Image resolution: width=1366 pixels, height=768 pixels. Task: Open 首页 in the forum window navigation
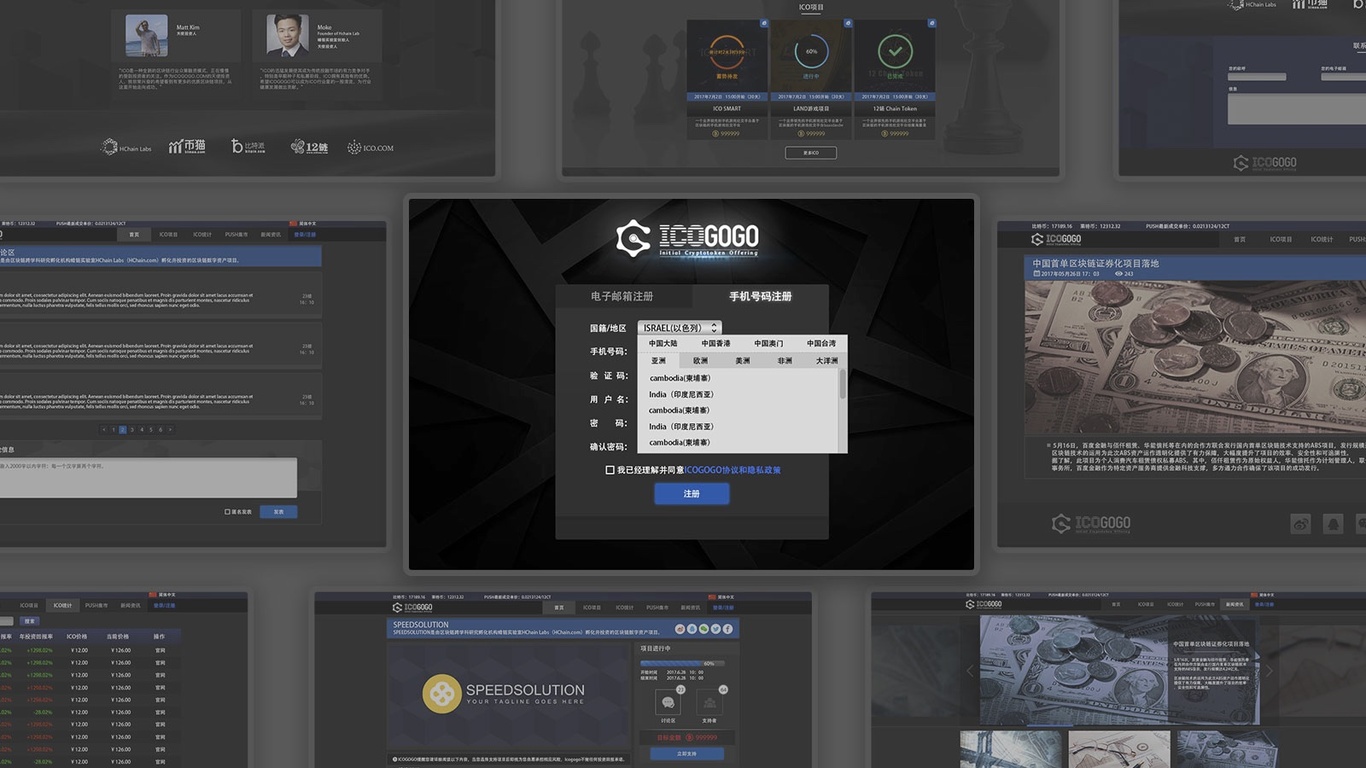pos(134,234)
